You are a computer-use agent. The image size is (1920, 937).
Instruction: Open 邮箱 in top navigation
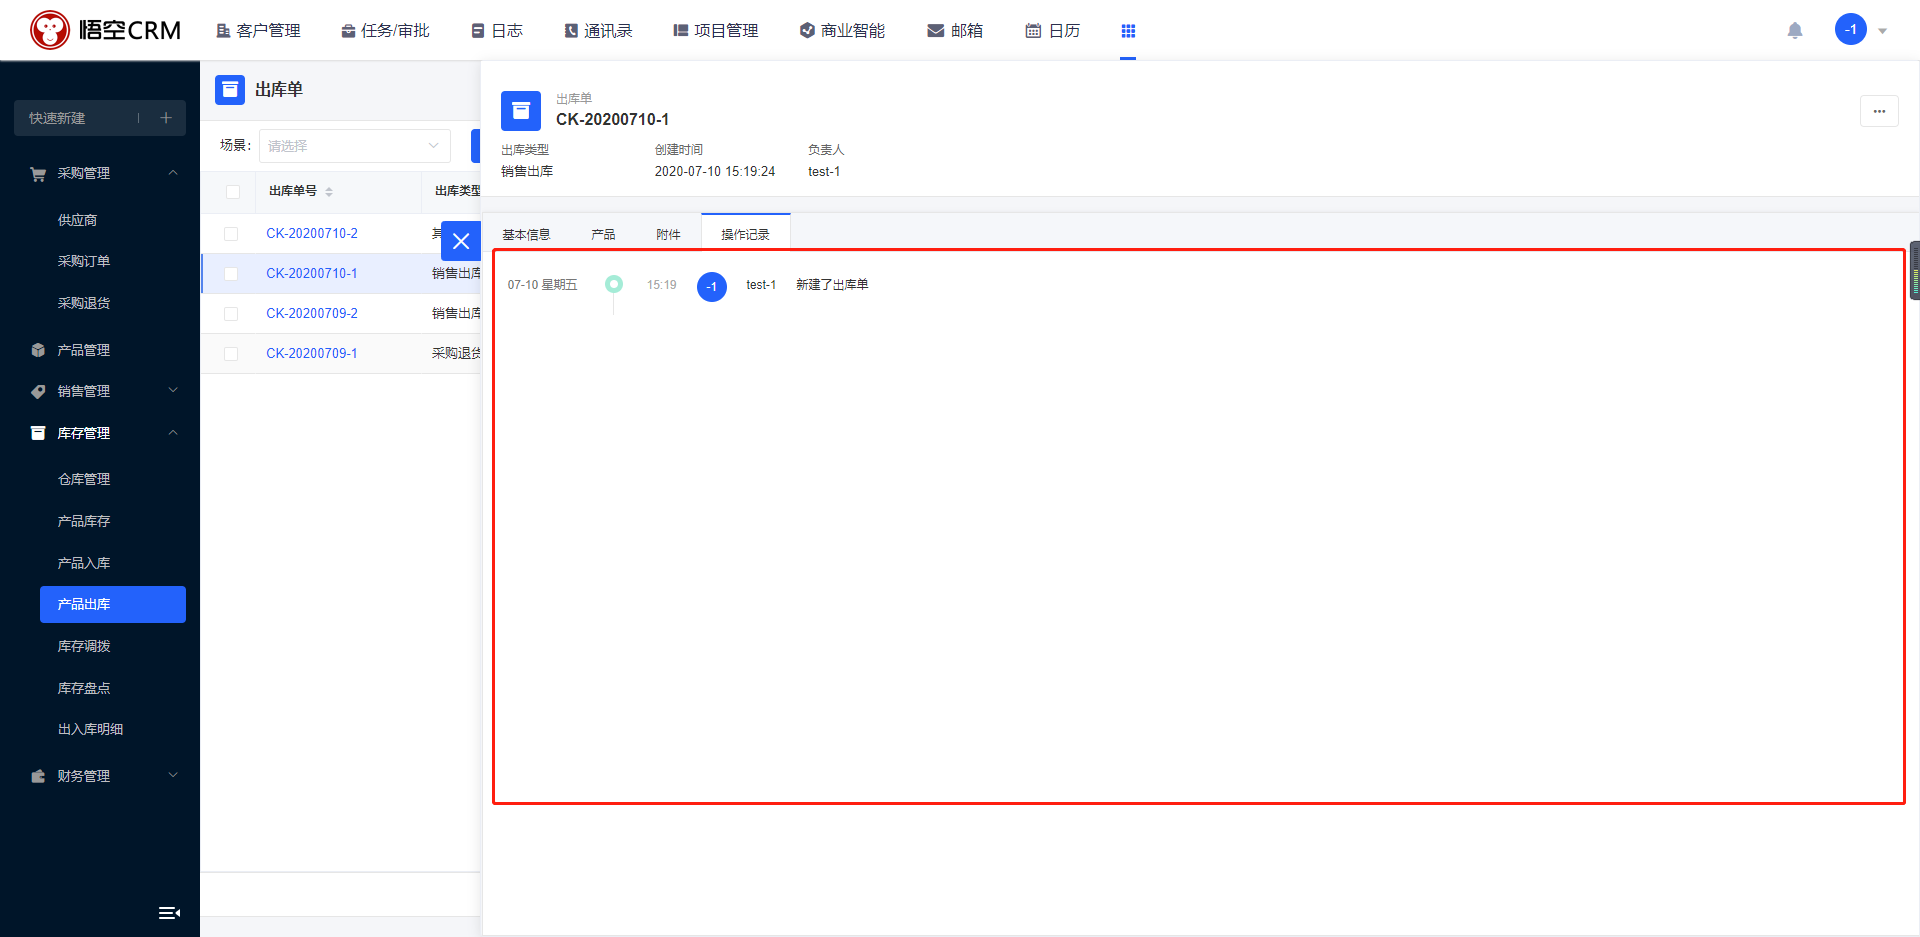pyautogui.click(x=955, y=31)
